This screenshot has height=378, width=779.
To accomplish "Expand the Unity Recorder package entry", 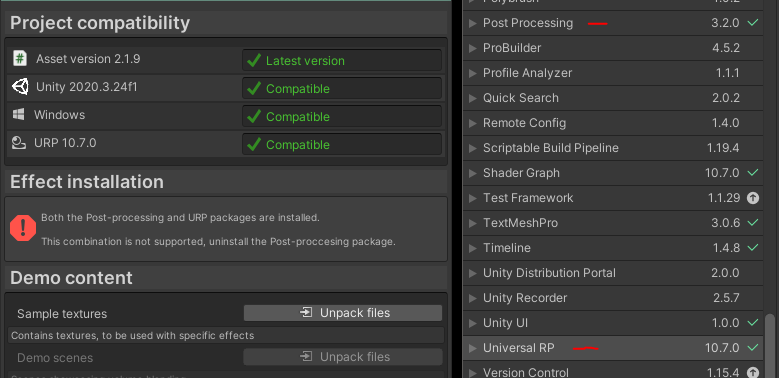I will 472,298.
